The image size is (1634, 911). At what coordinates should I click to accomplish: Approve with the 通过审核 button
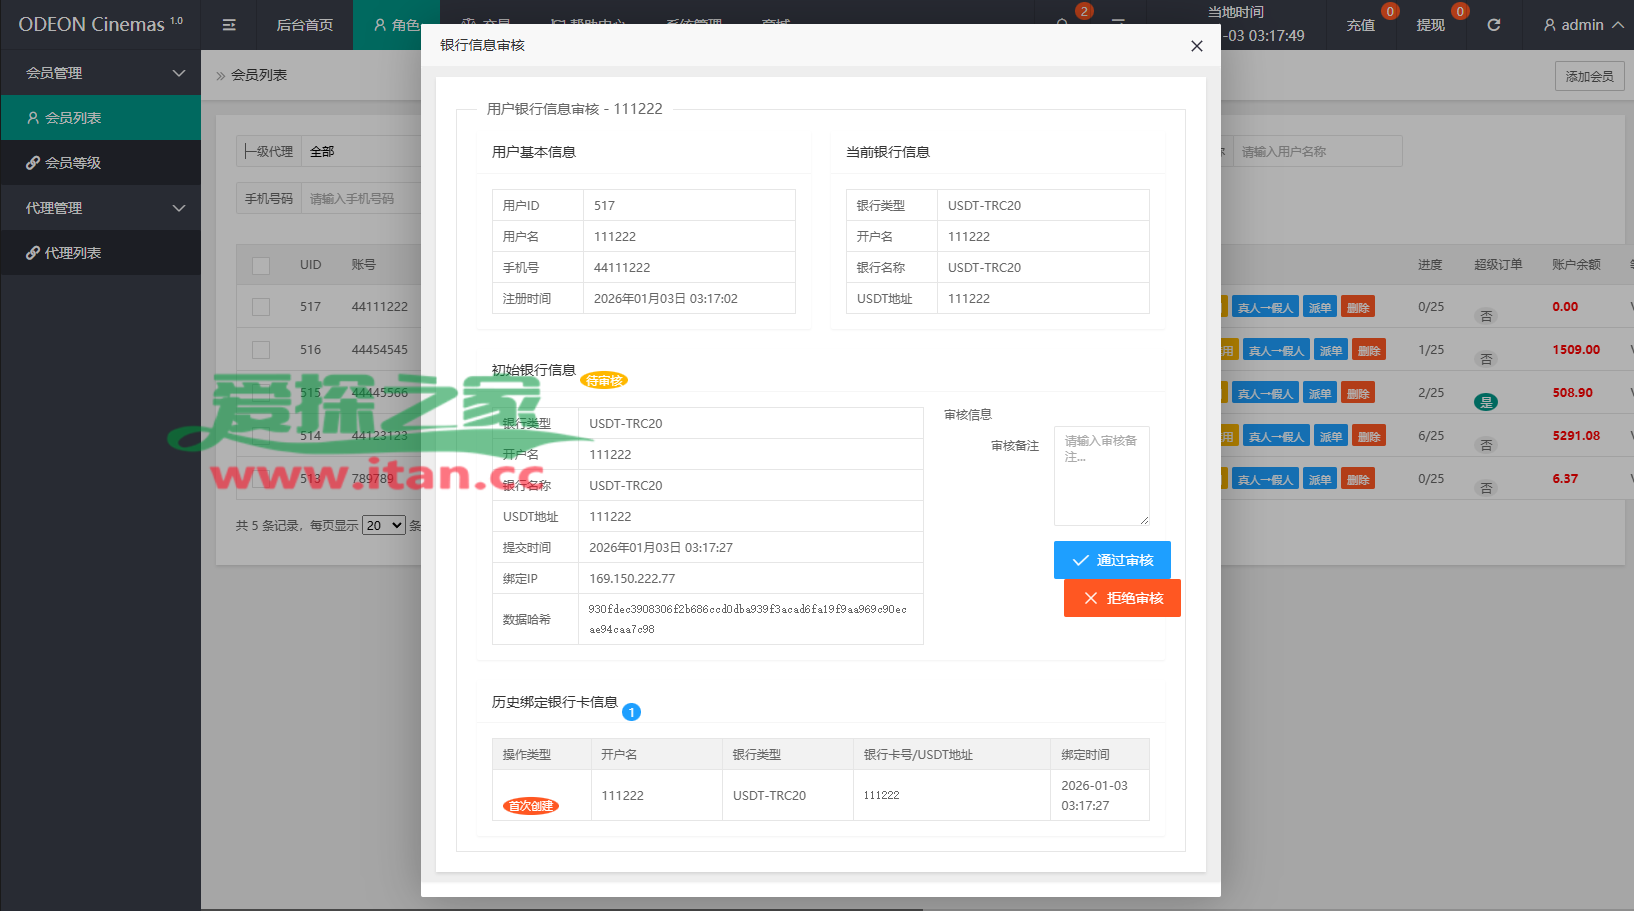pyautogui.click(x=1112, y=560)
